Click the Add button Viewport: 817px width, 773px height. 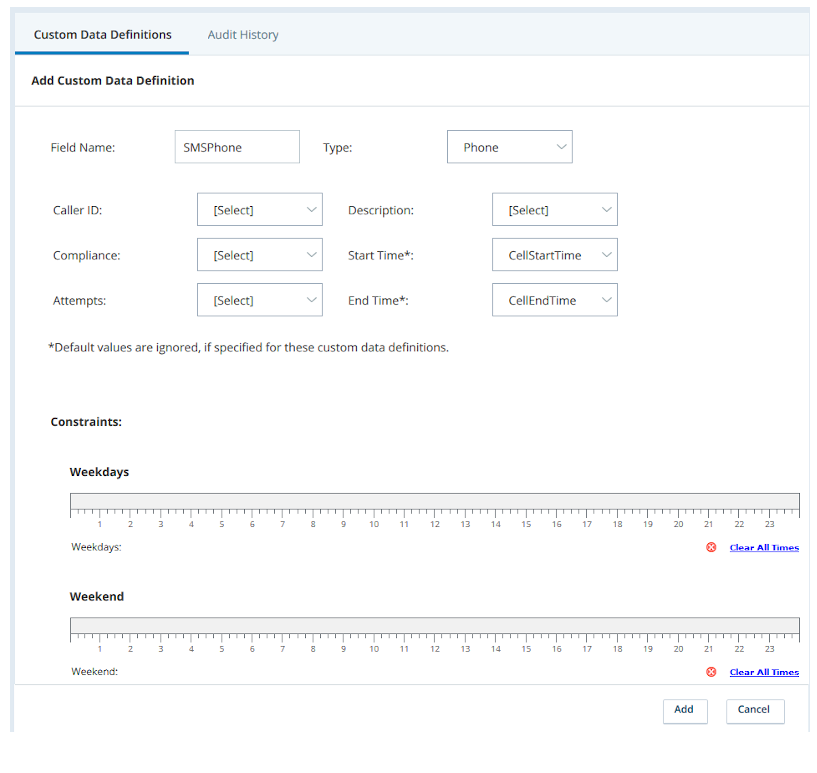coord(685,711)
